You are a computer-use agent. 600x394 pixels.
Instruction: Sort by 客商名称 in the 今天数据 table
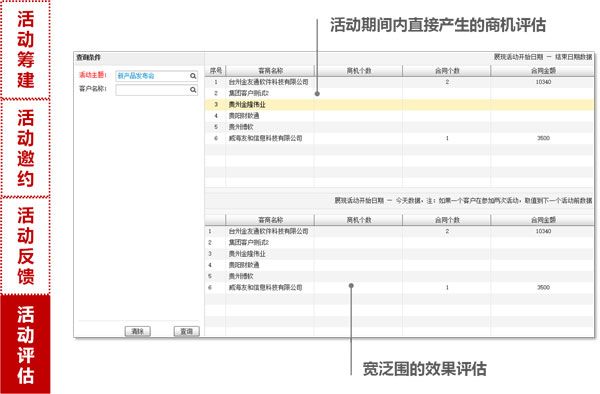point(270,220)
